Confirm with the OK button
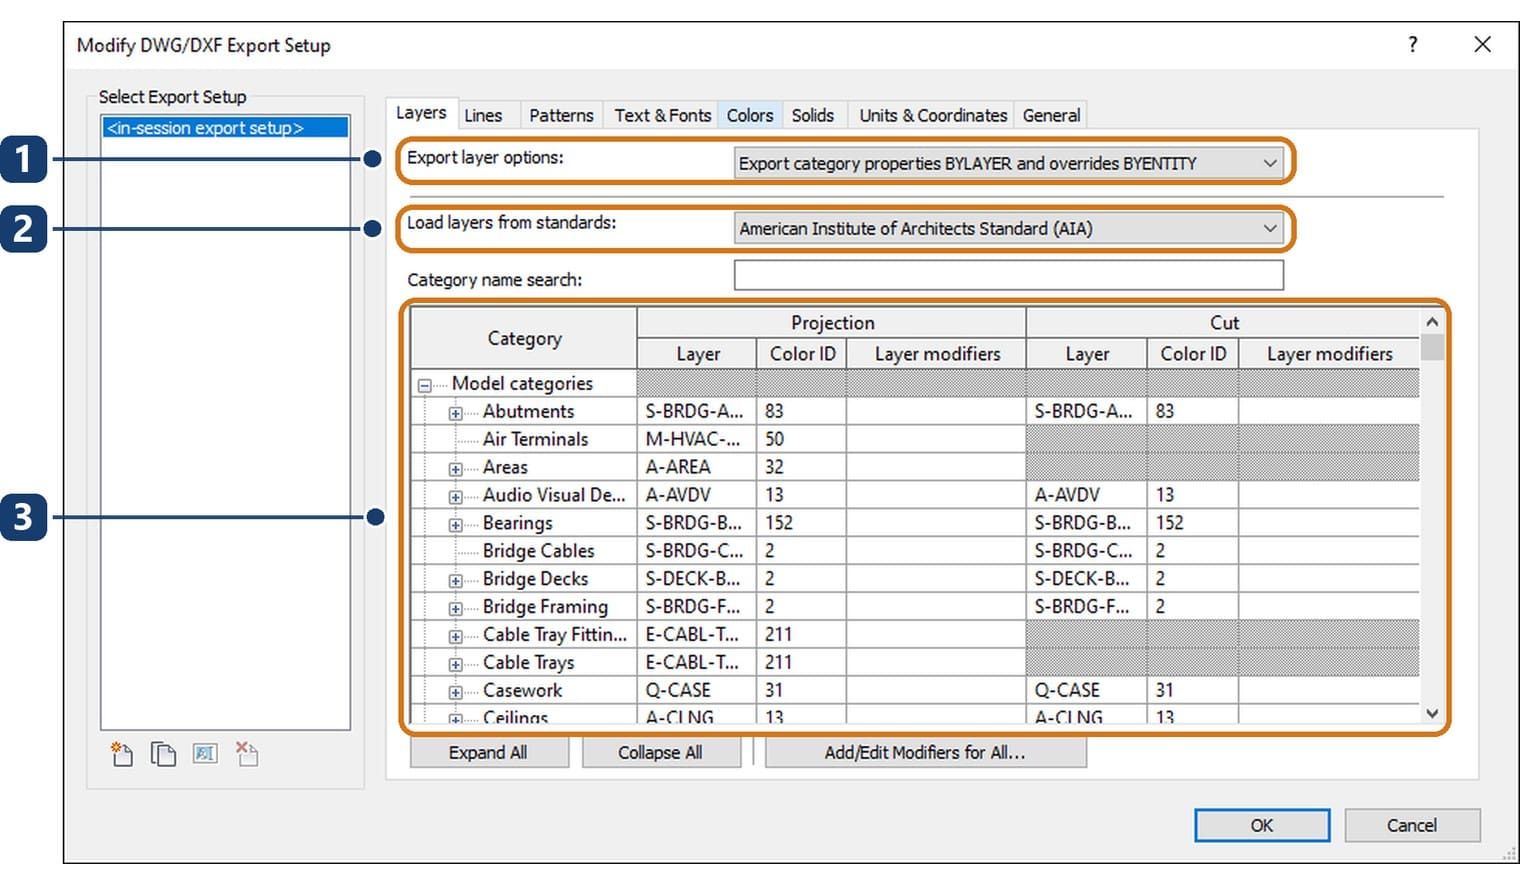This screenshot has height=884, width=1520. click(1262, 825)
